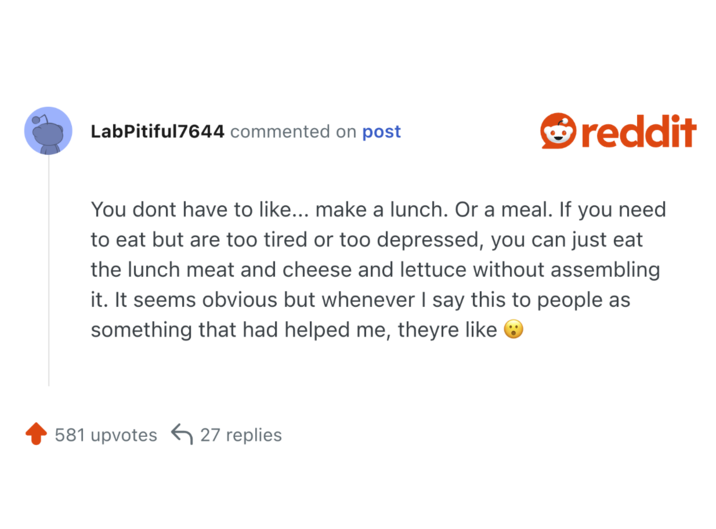716x529 pixels.
Task: Click the orange "reddit" wordmark
Action: click(x=638, y=132)
